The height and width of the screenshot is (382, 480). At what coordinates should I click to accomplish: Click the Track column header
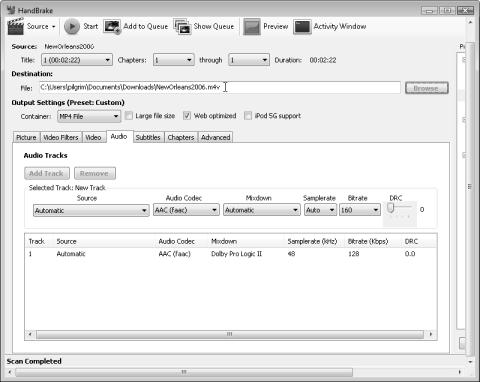tap(36, 241)
